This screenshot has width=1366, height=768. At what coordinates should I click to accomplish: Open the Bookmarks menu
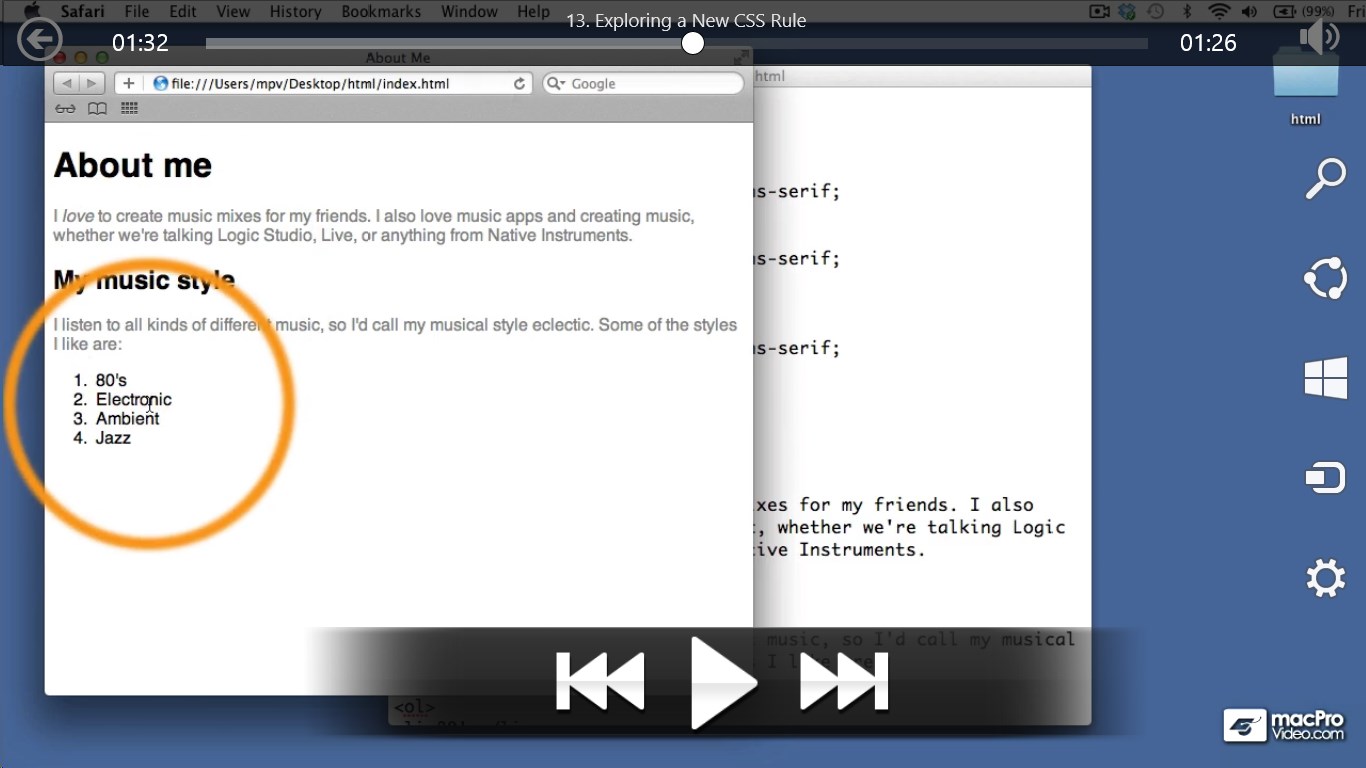click(381, 11)
